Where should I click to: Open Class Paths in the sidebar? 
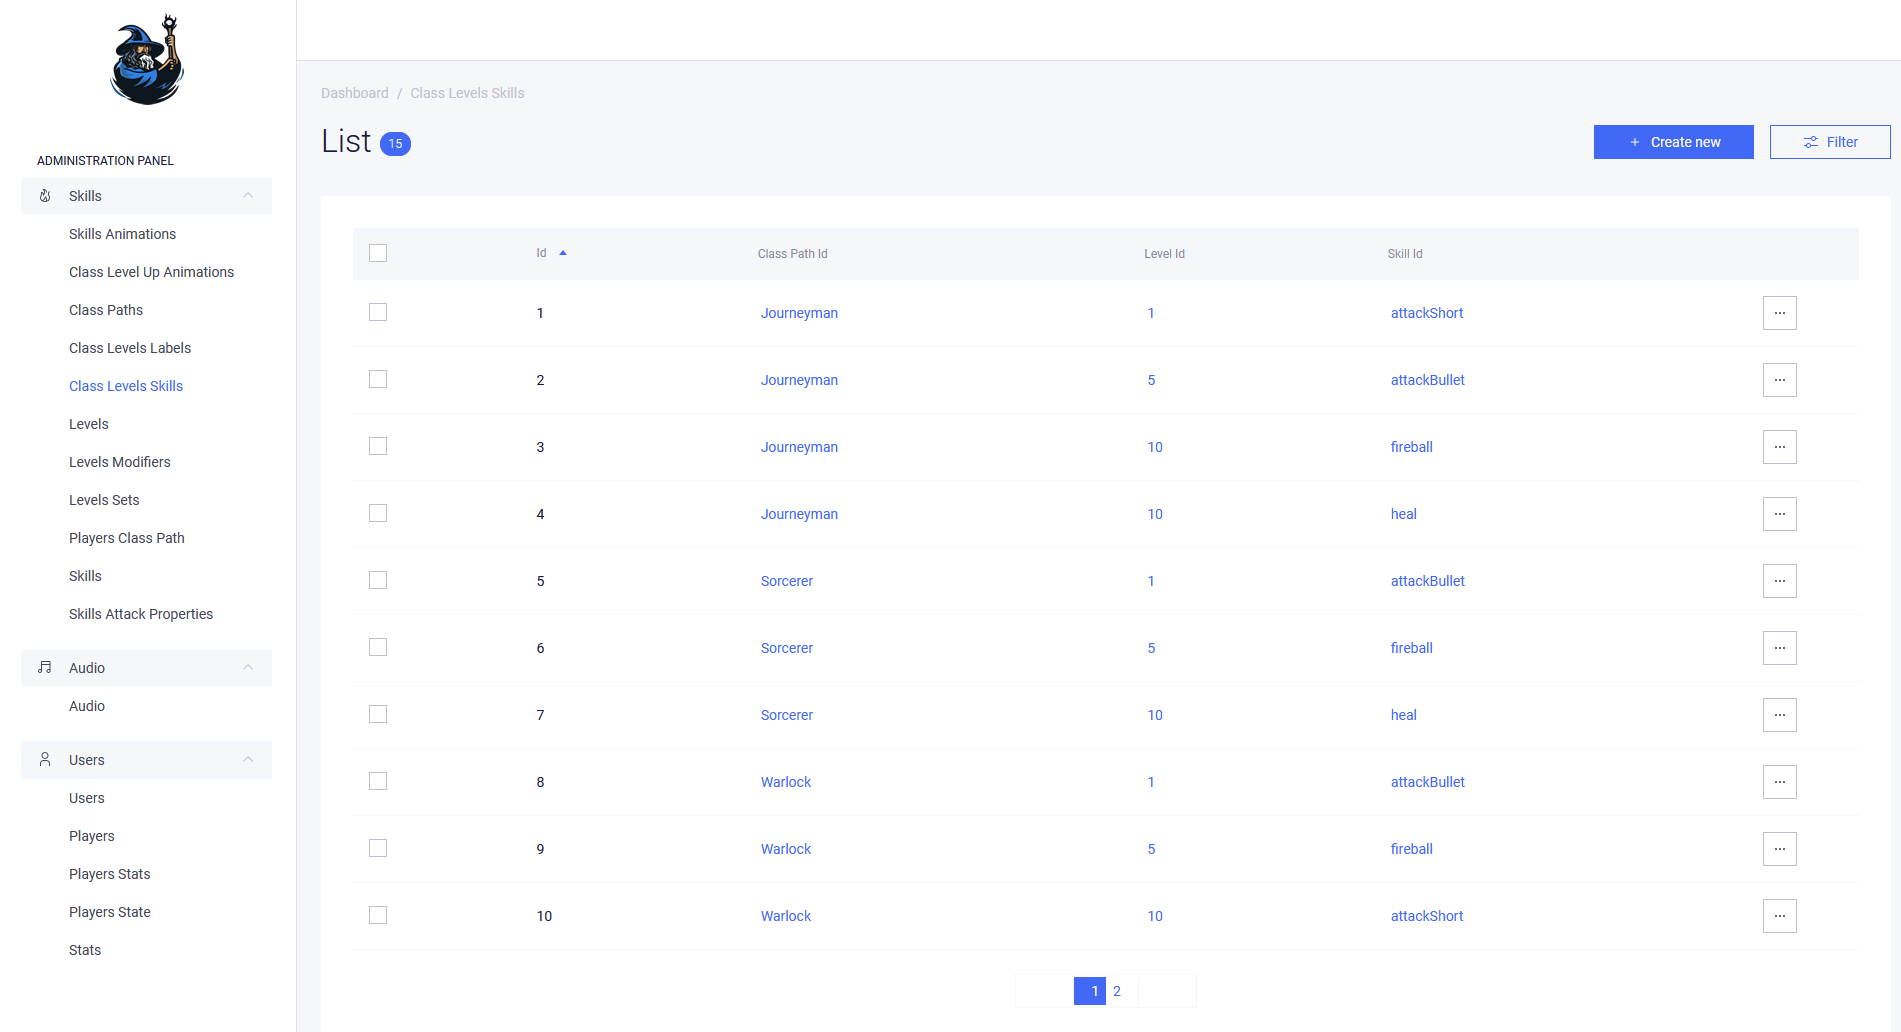[106, 310]
